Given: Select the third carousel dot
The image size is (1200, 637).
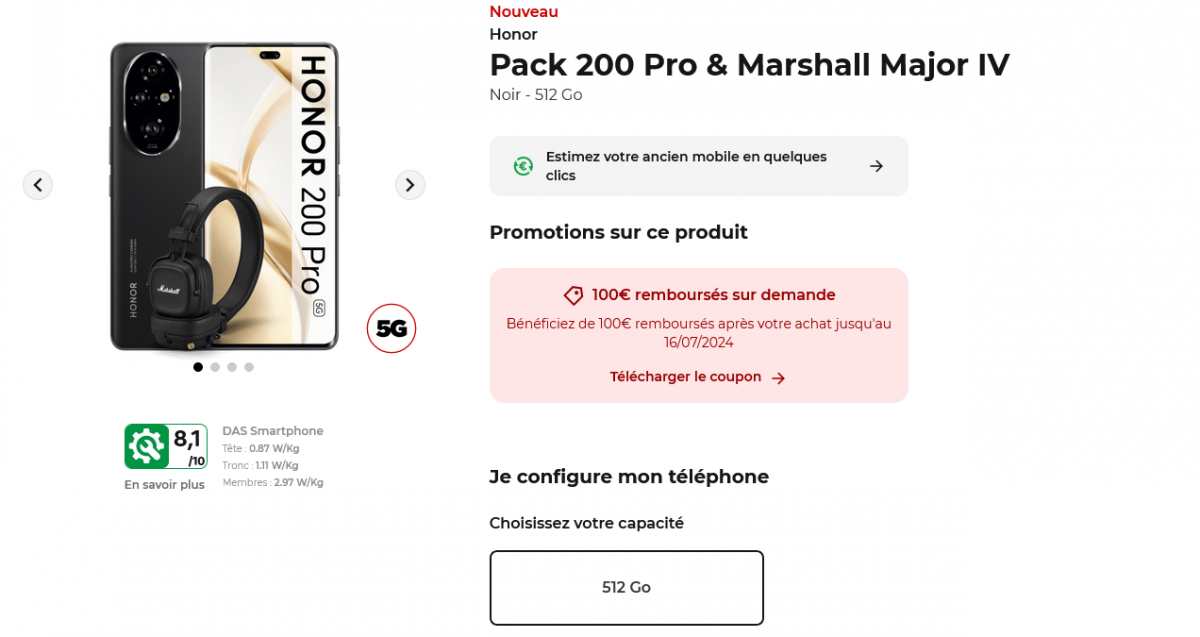Looking at the screenshot, I should 232,367.
